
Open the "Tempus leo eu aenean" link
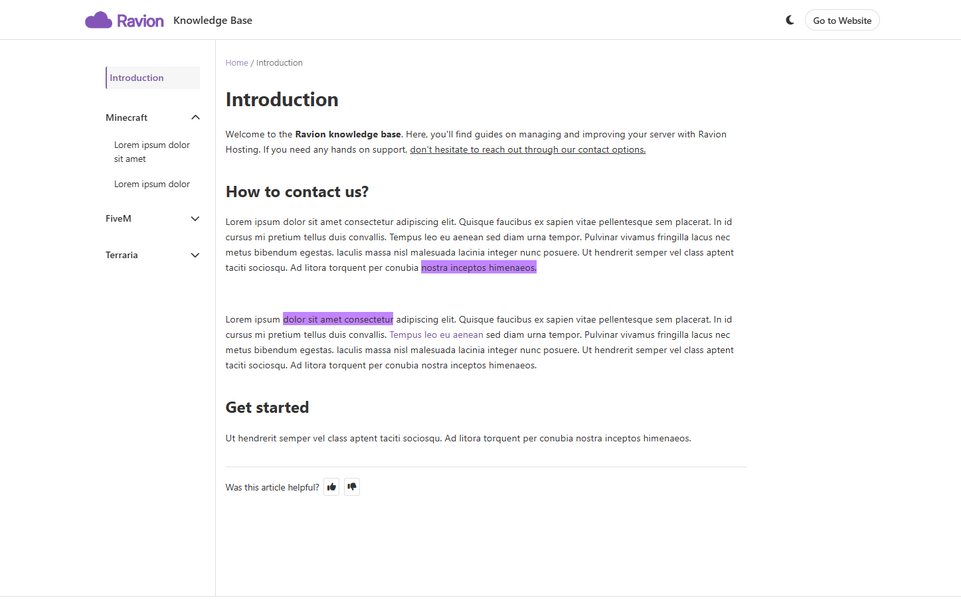[436, 335]
